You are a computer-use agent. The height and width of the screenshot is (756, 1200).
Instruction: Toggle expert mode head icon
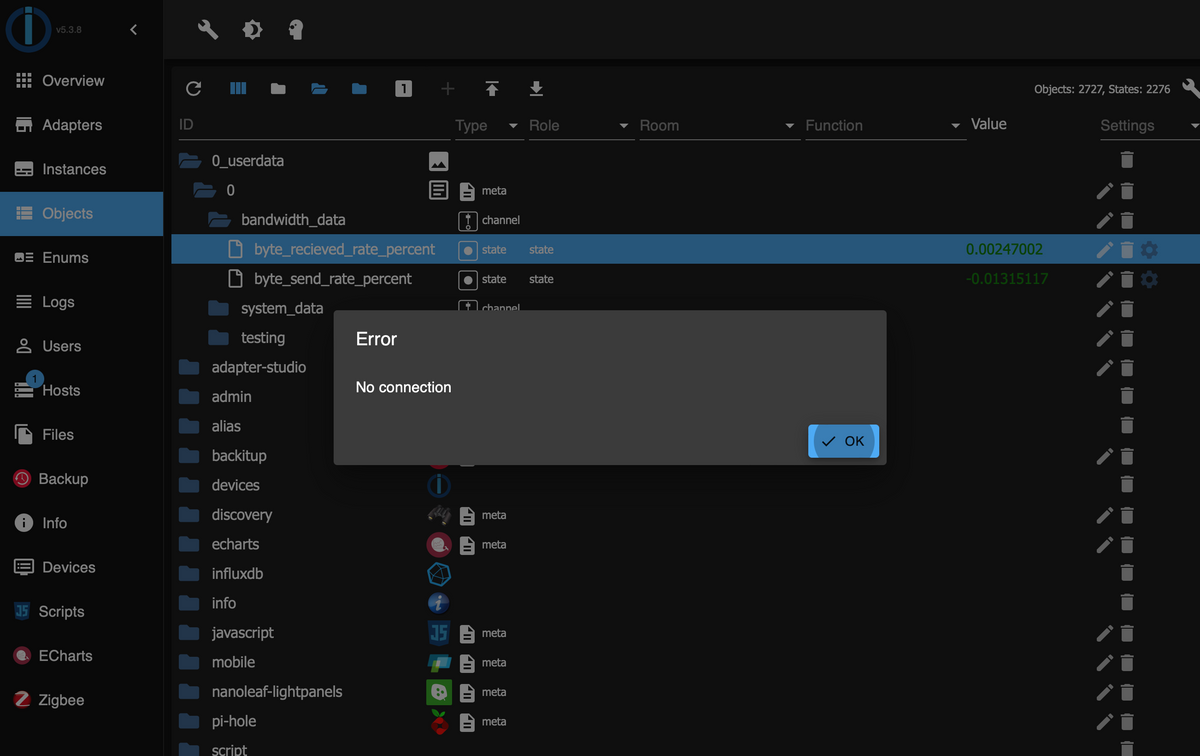[x=295, y=30]
